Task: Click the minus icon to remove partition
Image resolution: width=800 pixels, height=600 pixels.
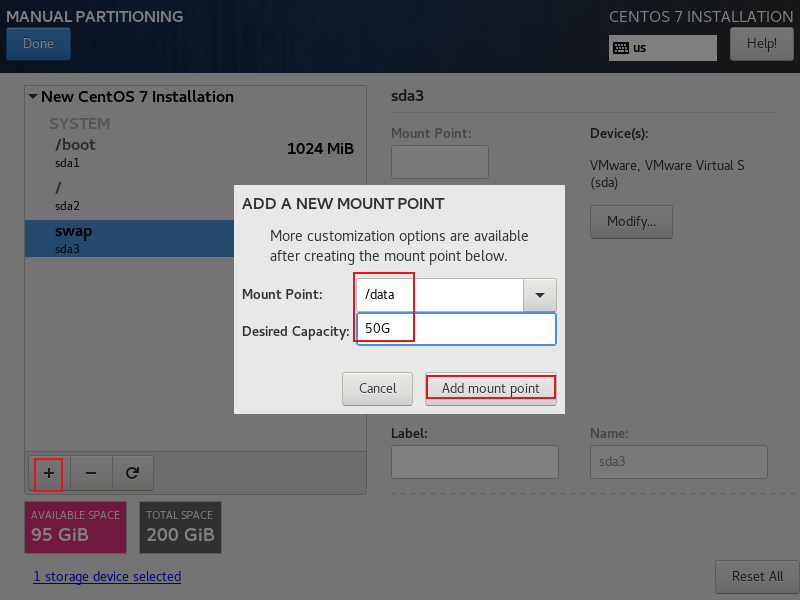Action: click(x=90, y=473)
